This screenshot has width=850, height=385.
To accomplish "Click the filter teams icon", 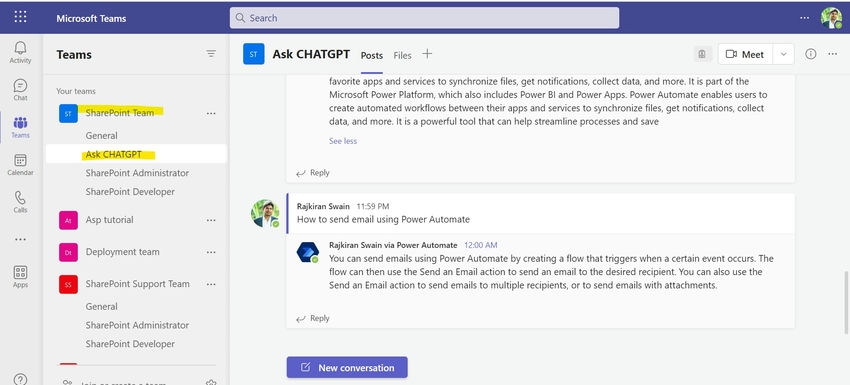I will point(211,54).
